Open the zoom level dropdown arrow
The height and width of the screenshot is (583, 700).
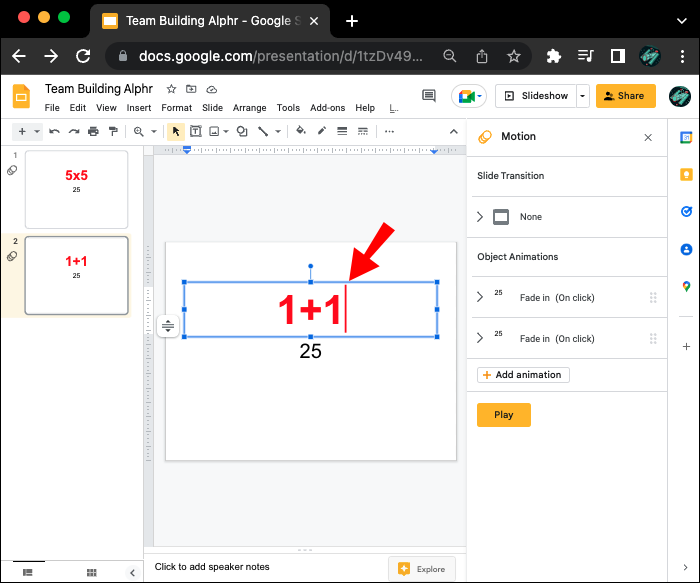click(154, 131)
